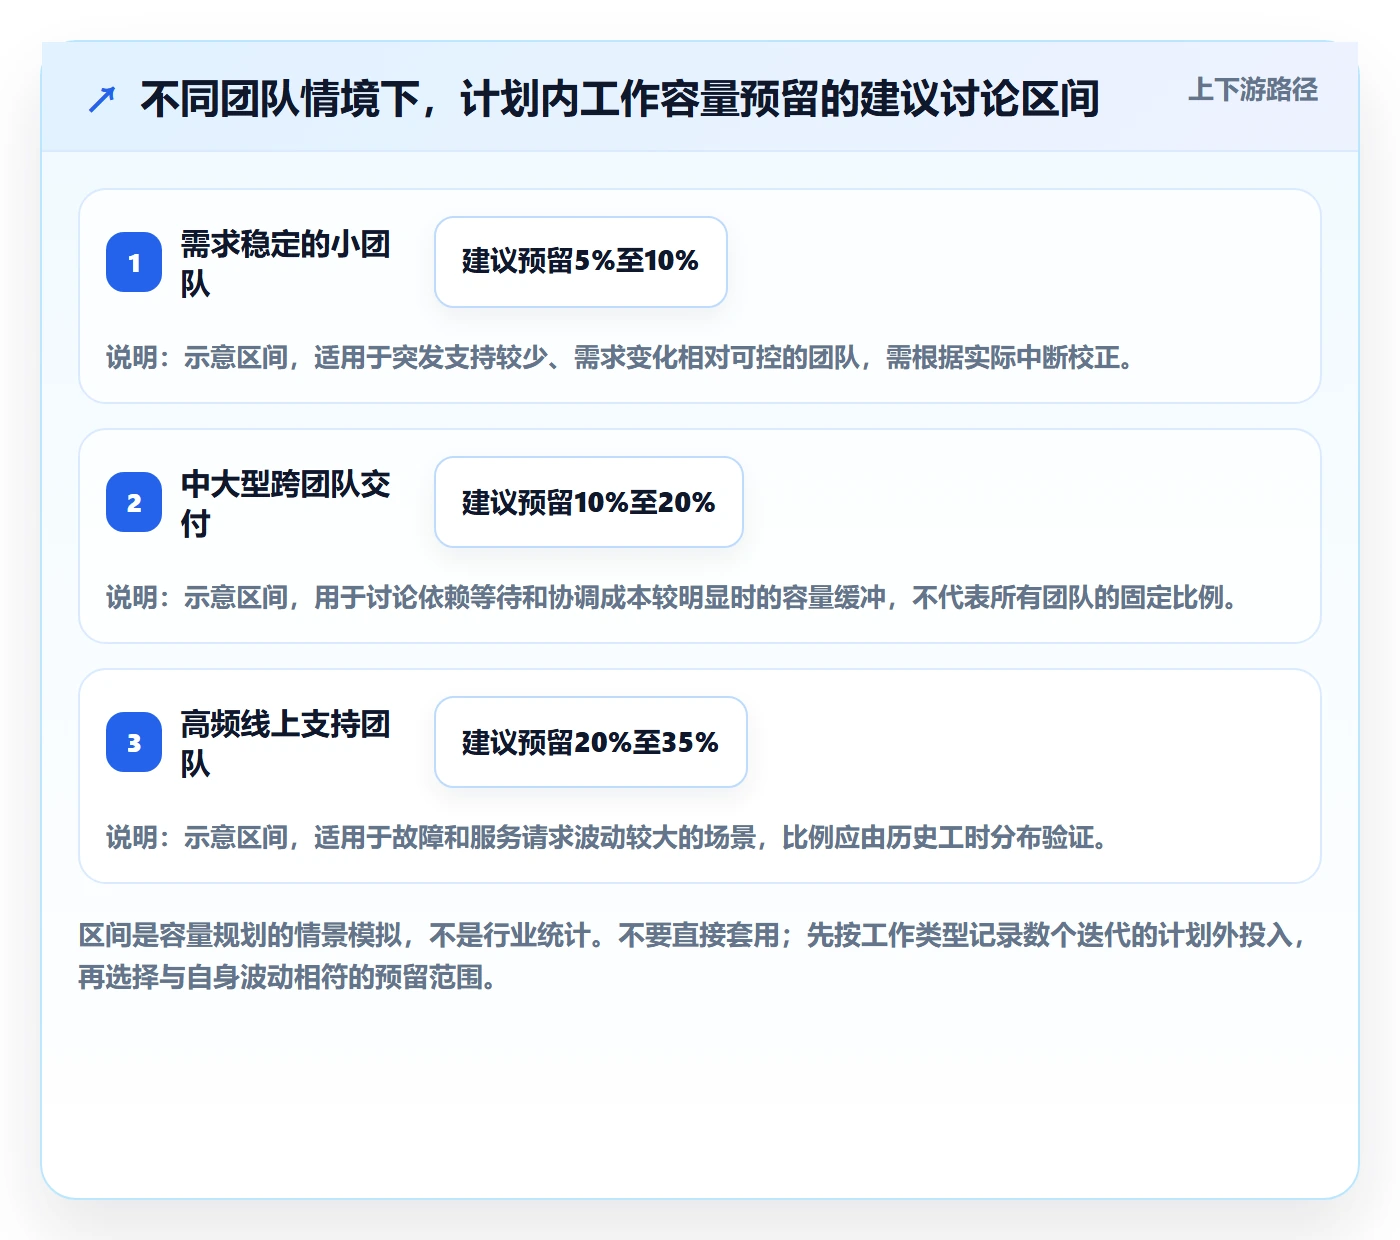
Task: Click the blue number 2 badge
Action: (134, 502)
